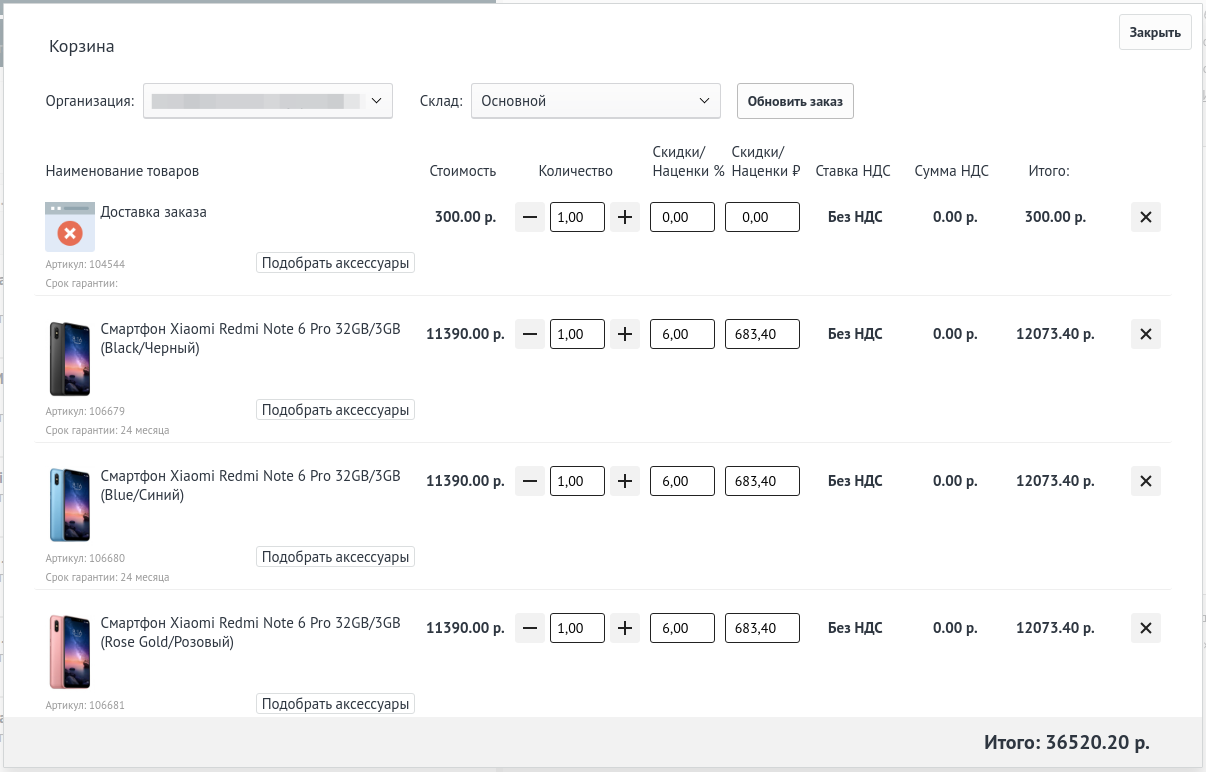Screen dimensions: 1206x772
Task: Click the Количество column header
Action: click(x=575, y=171)
